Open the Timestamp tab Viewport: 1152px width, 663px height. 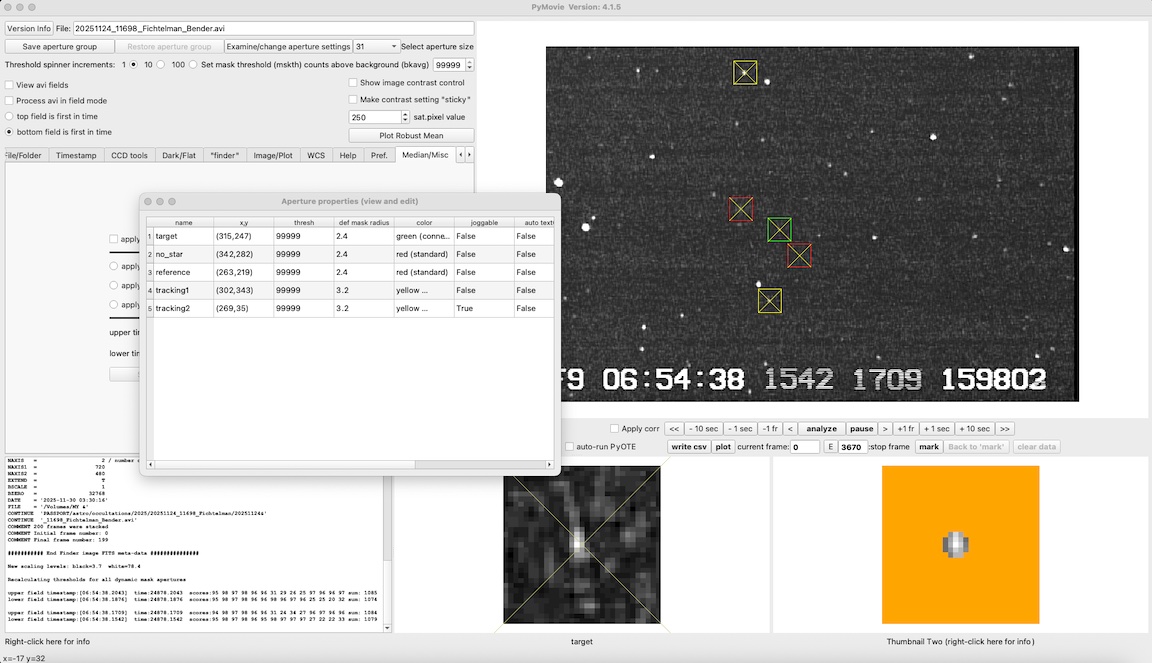(x=76, y=155)
